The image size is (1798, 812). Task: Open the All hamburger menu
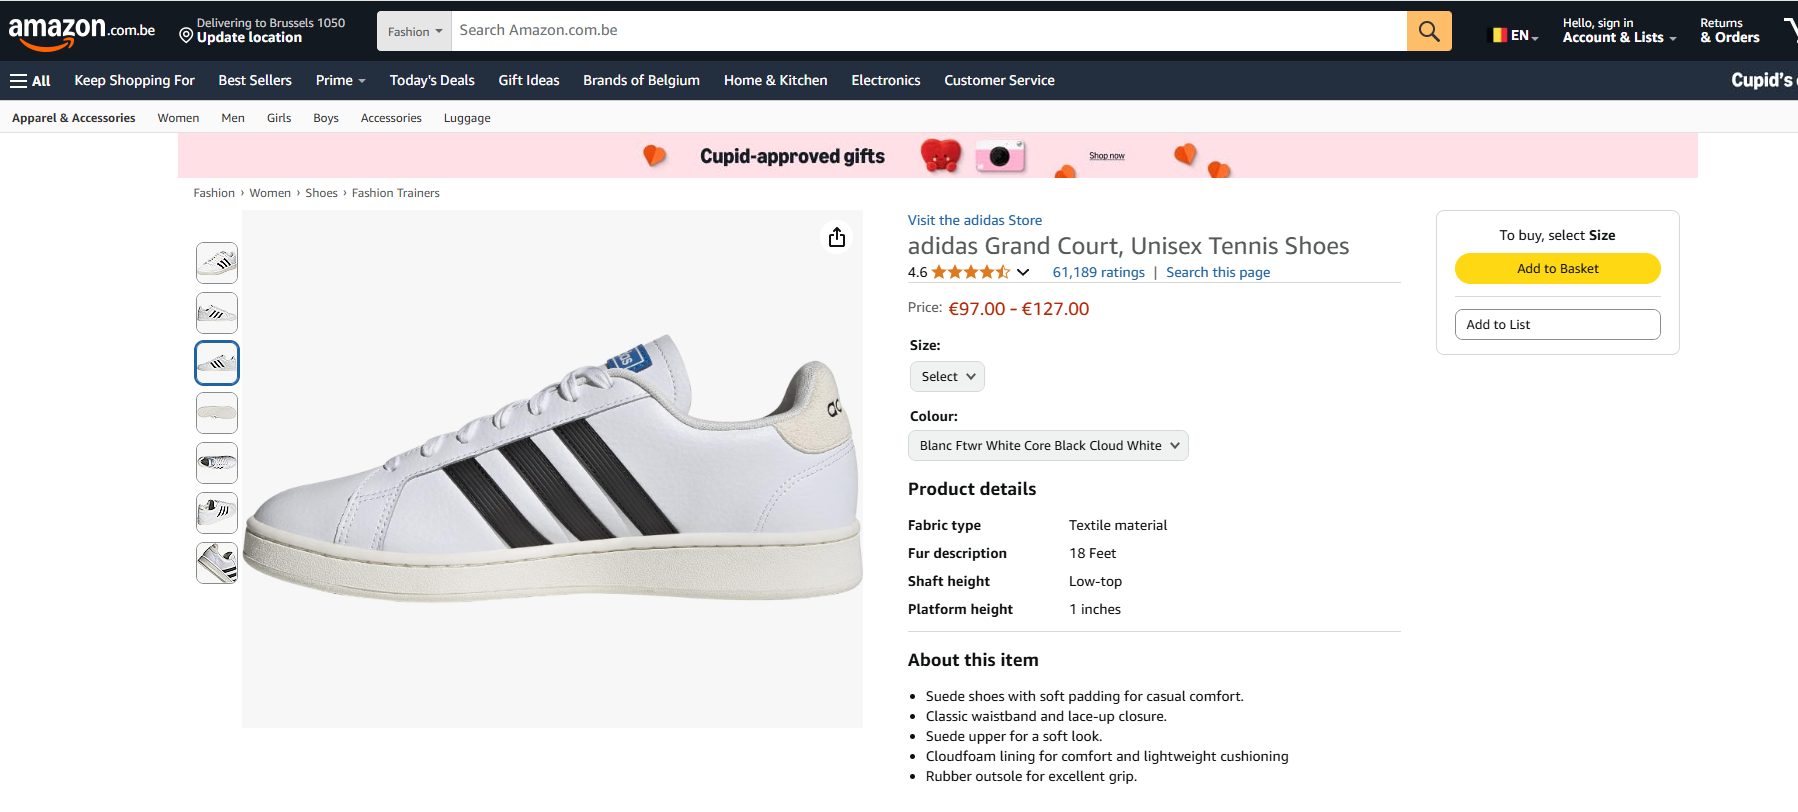pyautogui.click(x=30, y=81)
